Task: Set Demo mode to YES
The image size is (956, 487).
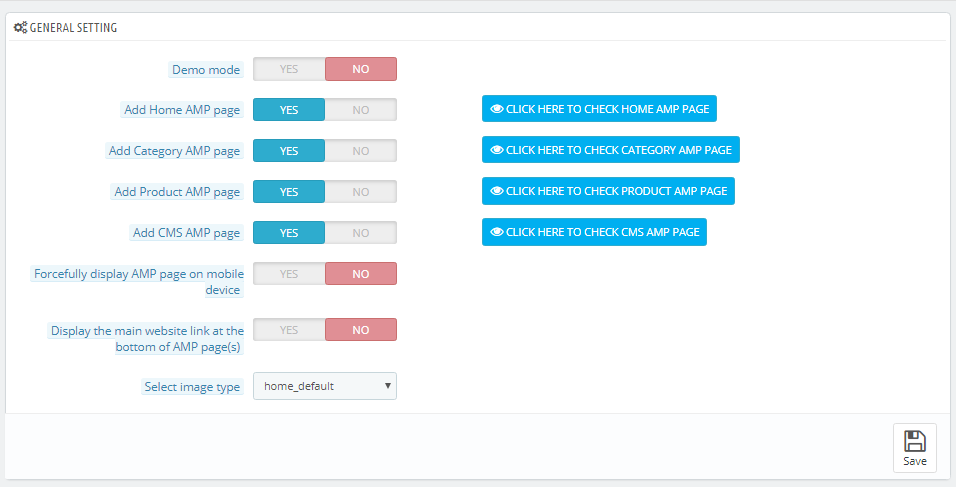Action: (289, 69)
